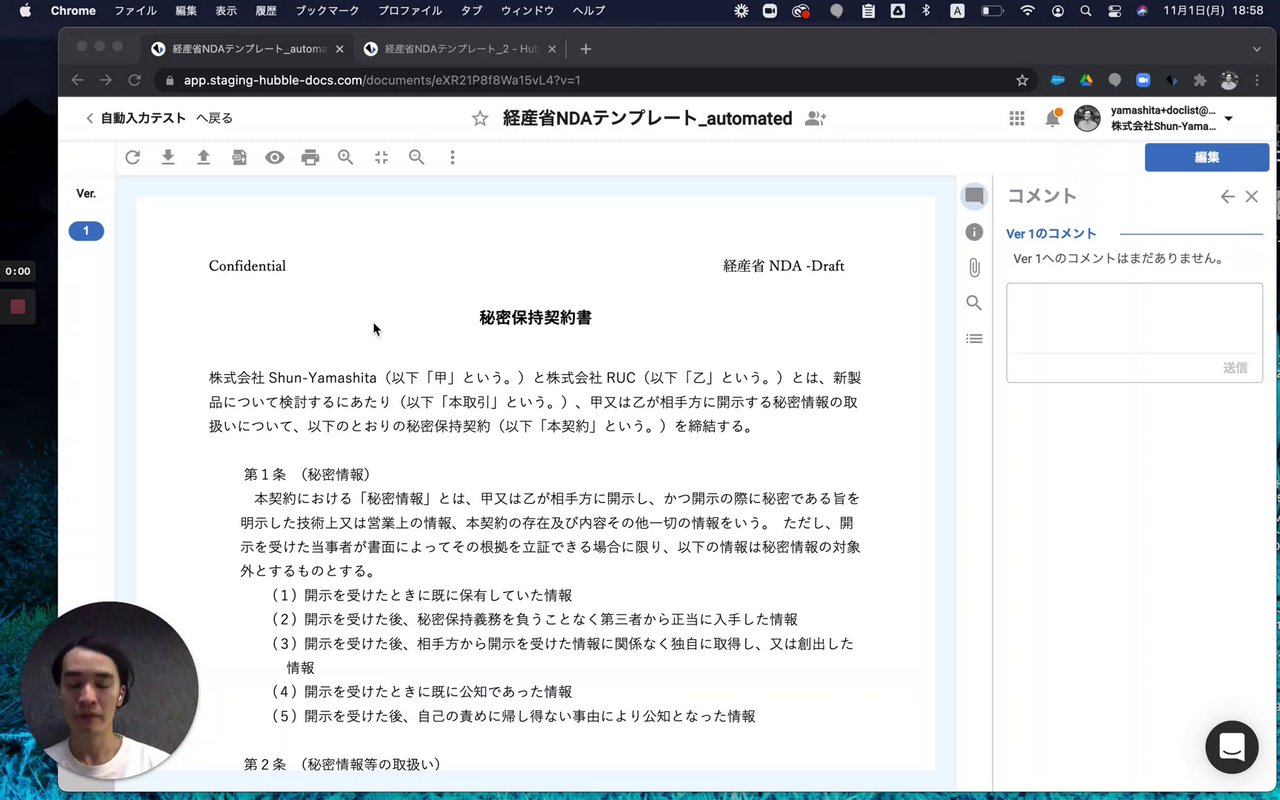Click the 送信 send button

pos(1236,368)
